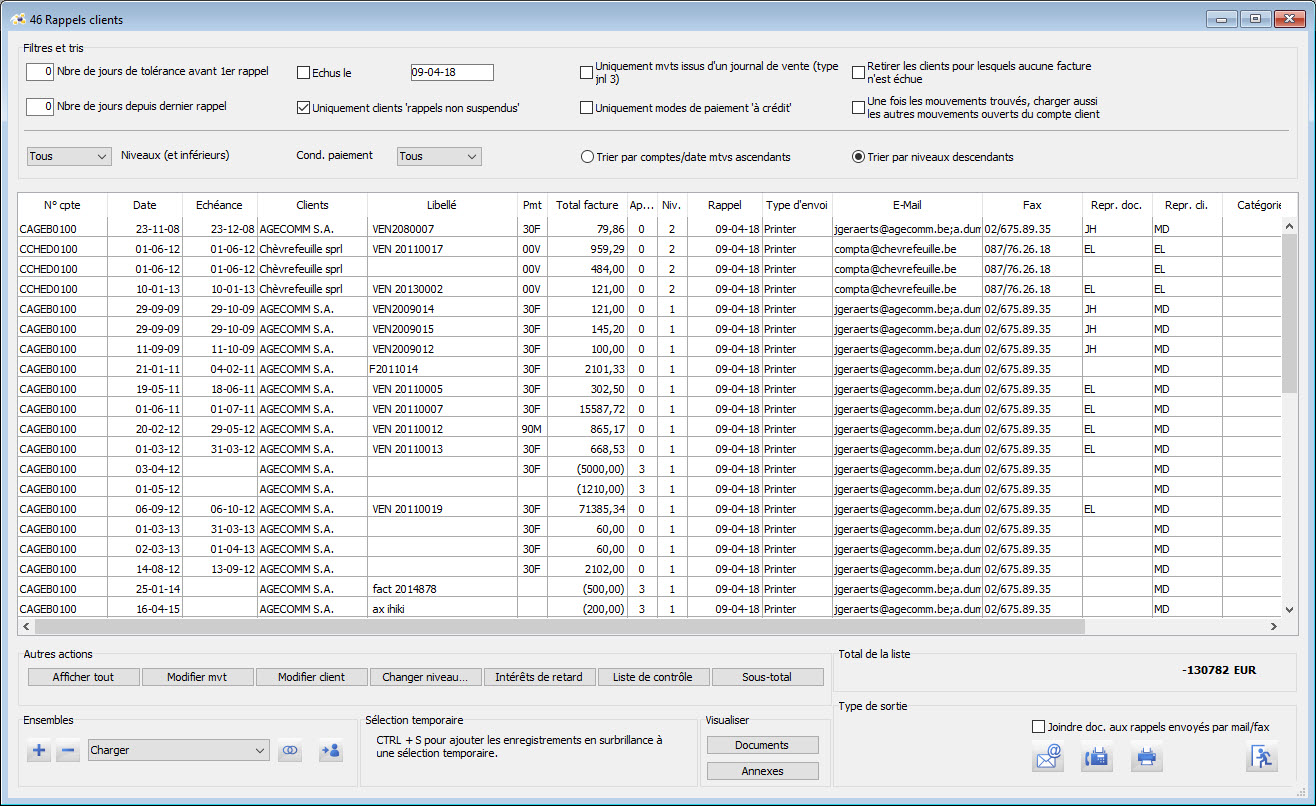The height and width of the screenshot is (806, 1316).
Task: Open the Niveaux 'Tous' dropdown
Action: 69,157
